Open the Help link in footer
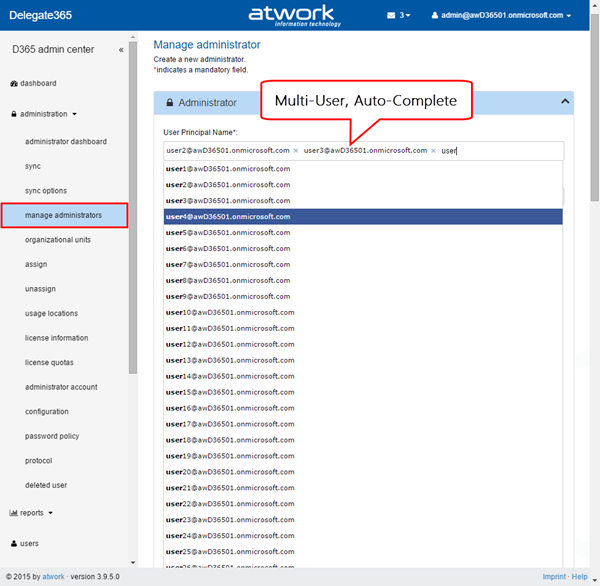The image size is (600, 586). point(580,577)
